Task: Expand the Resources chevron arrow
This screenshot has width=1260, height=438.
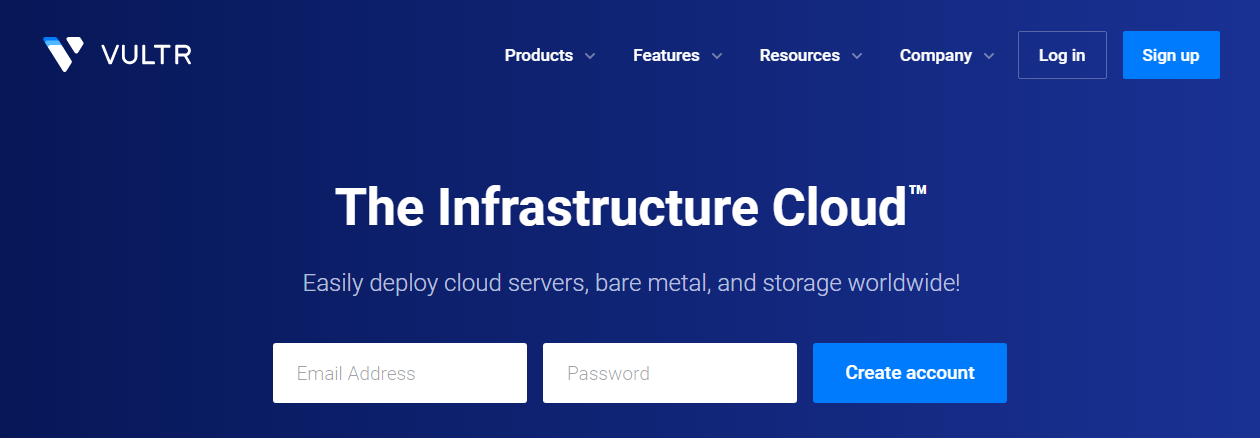Action: (x=857, y=56)
